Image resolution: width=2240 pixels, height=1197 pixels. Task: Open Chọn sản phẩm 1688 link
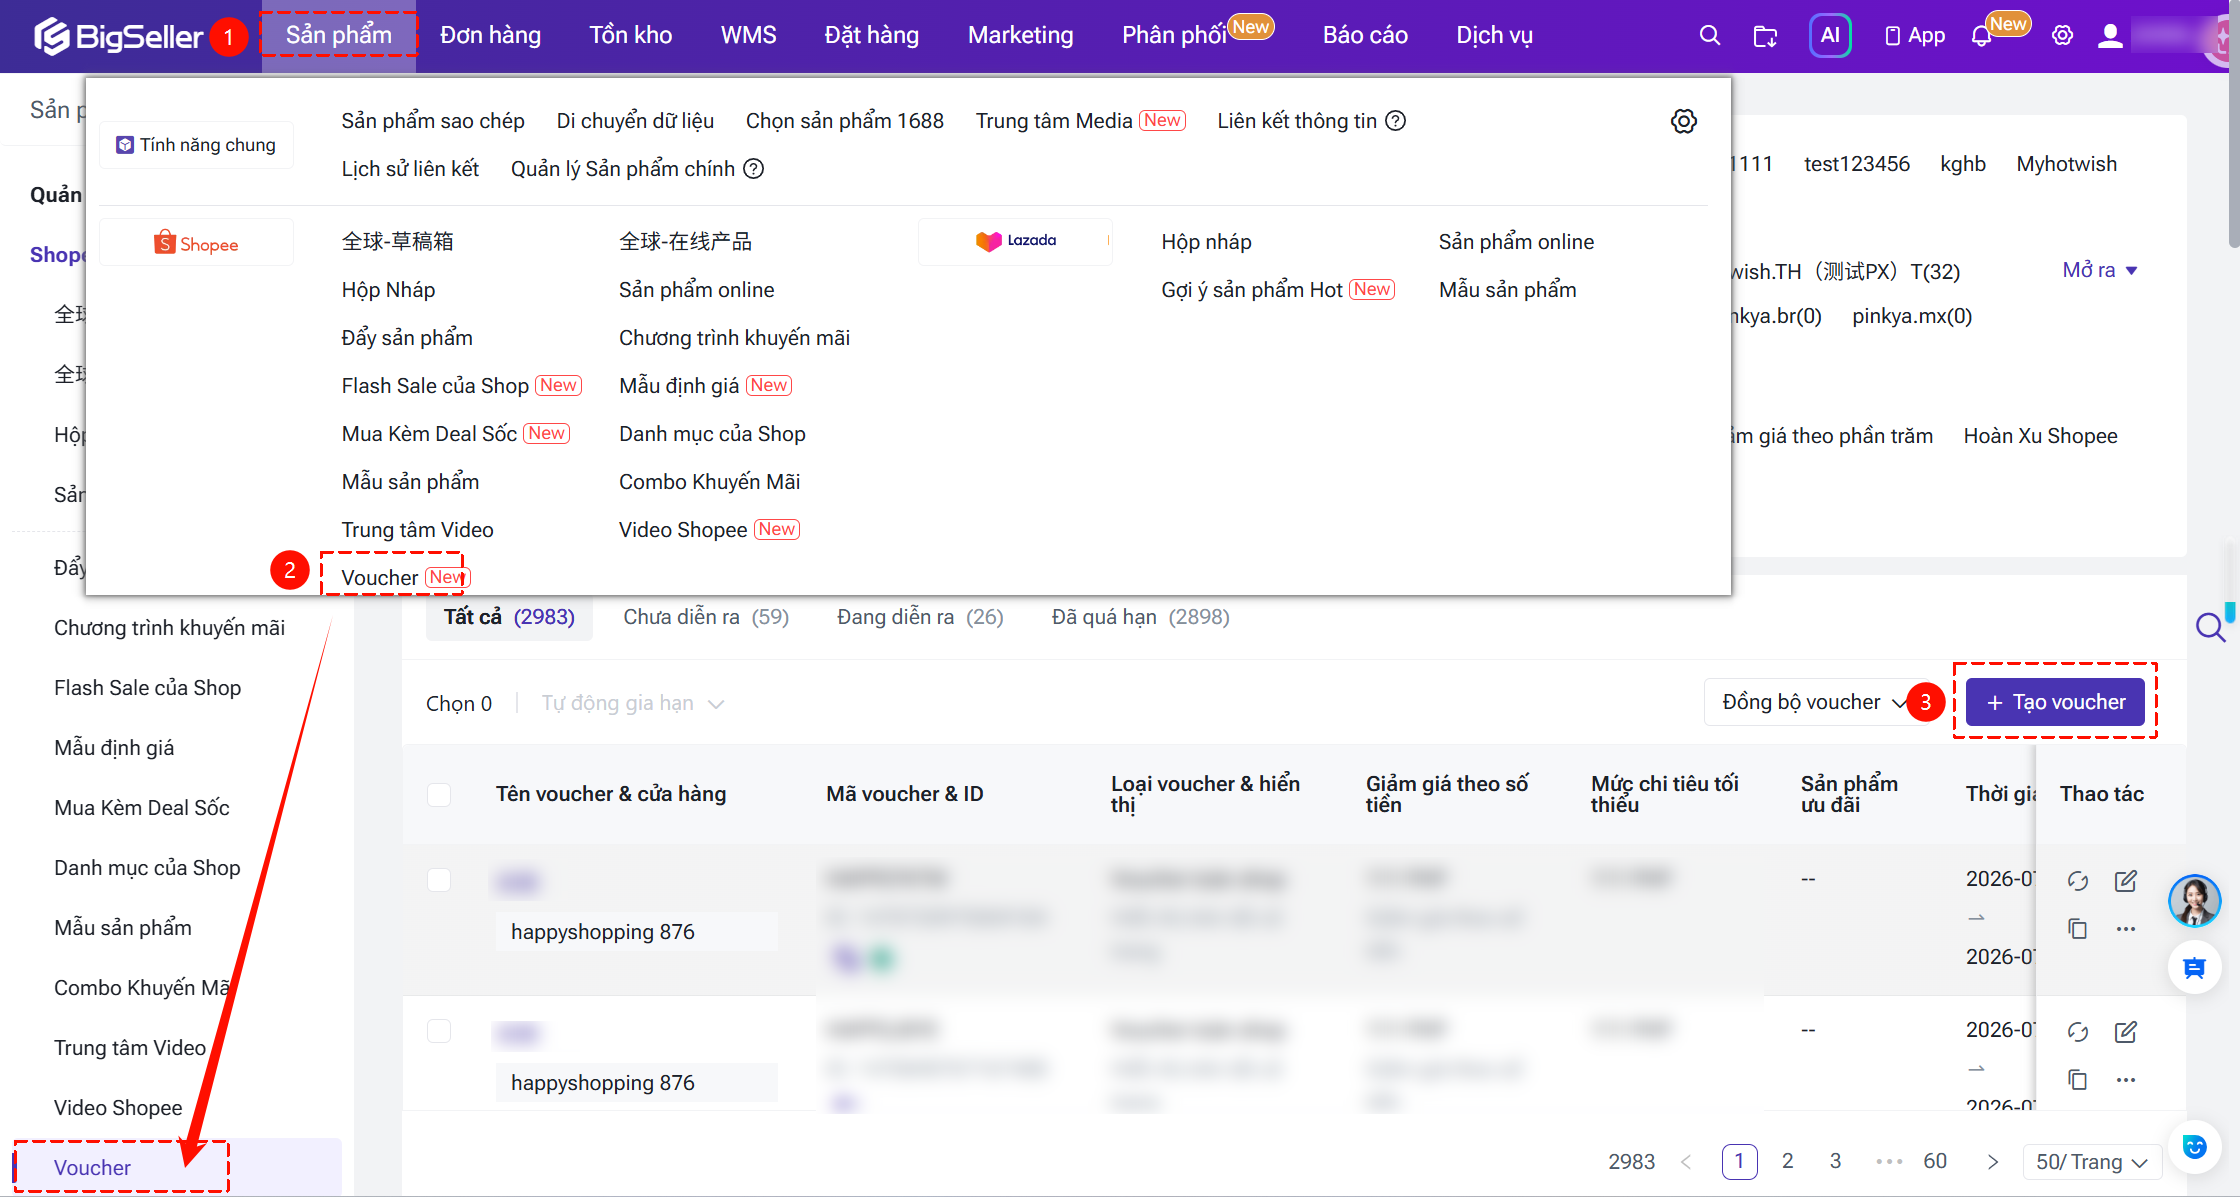[x=845, y=121]
